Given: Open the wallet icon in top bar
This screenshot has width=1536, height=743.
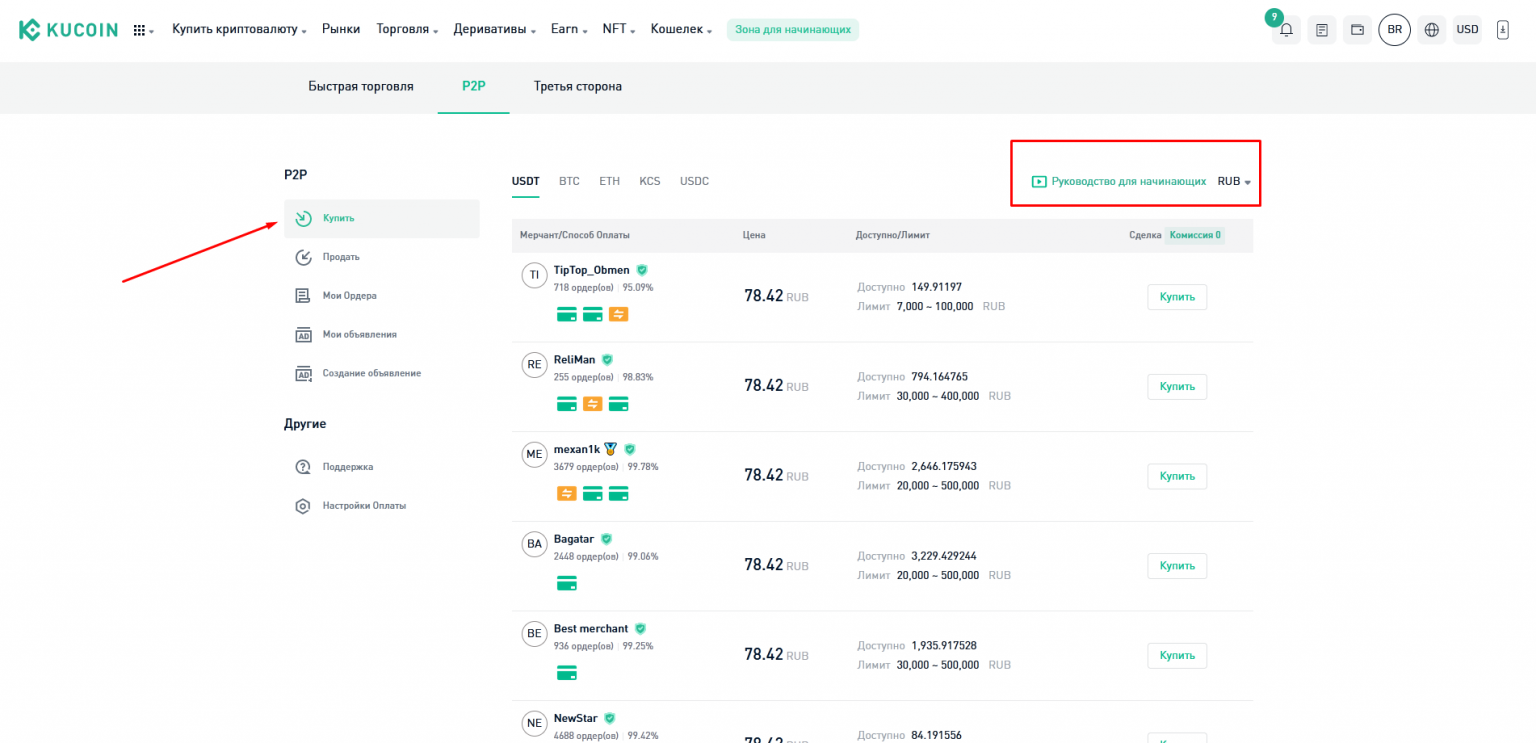Looking at the screenshot, I should pyautogui.click(x=1357, y=30).
